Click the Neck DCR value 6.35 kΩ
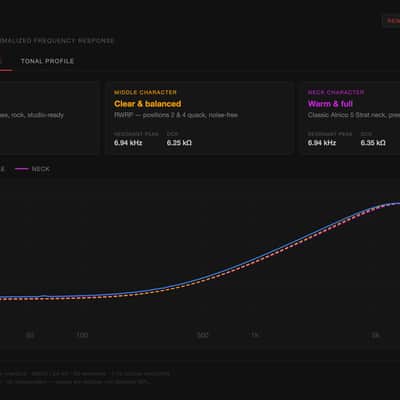The height and width of the screenshot is (400, 400). click(373, 143)
